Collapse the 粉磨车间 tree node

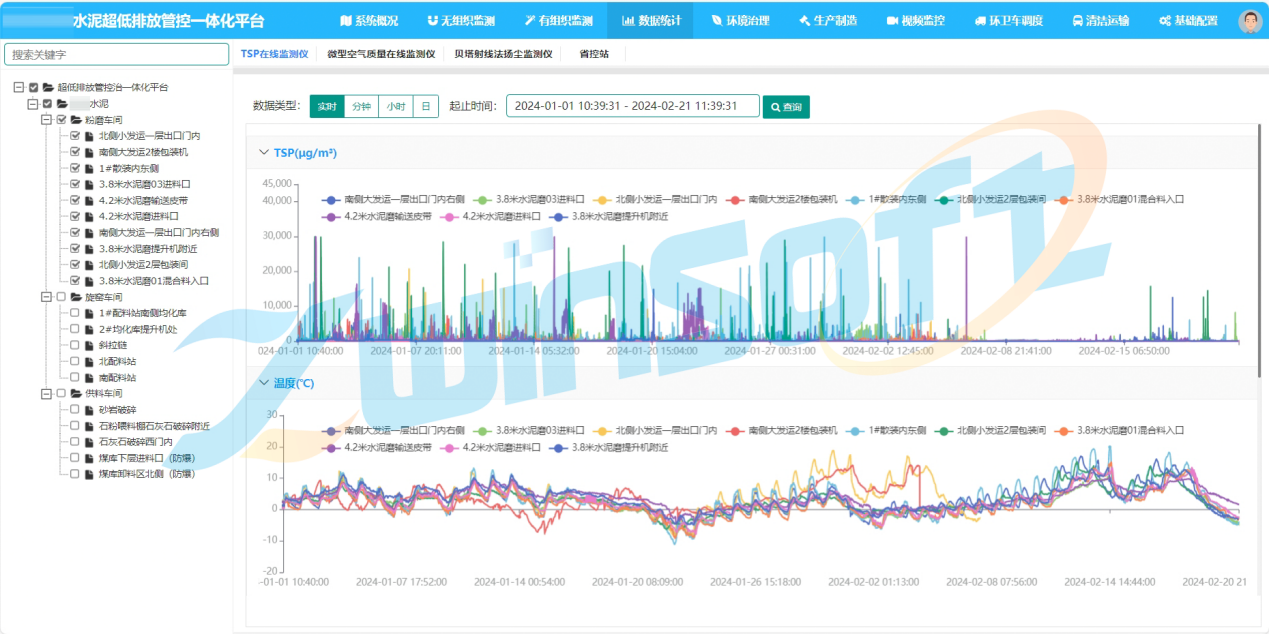coord(46,120)
